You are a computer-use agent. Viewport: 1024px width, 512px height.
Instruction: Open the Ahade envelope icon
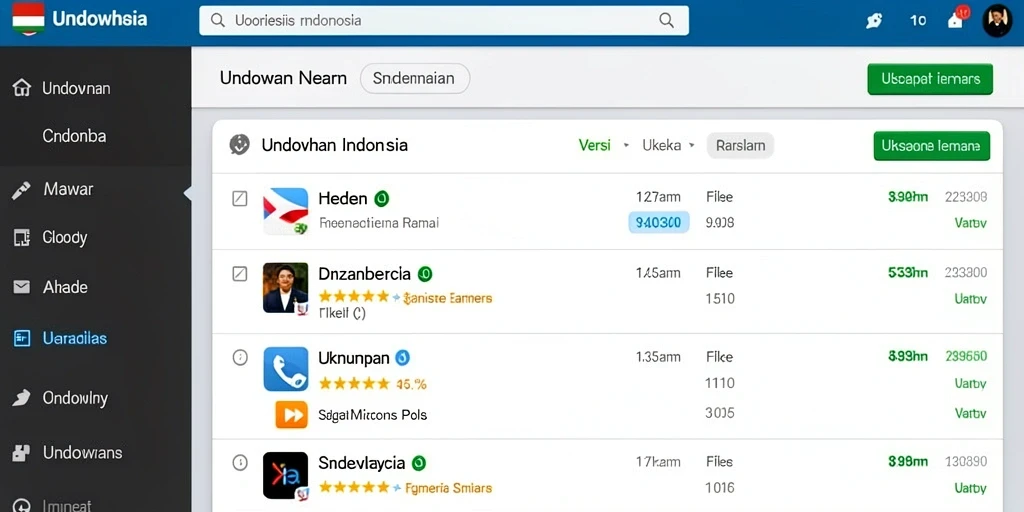22,287
